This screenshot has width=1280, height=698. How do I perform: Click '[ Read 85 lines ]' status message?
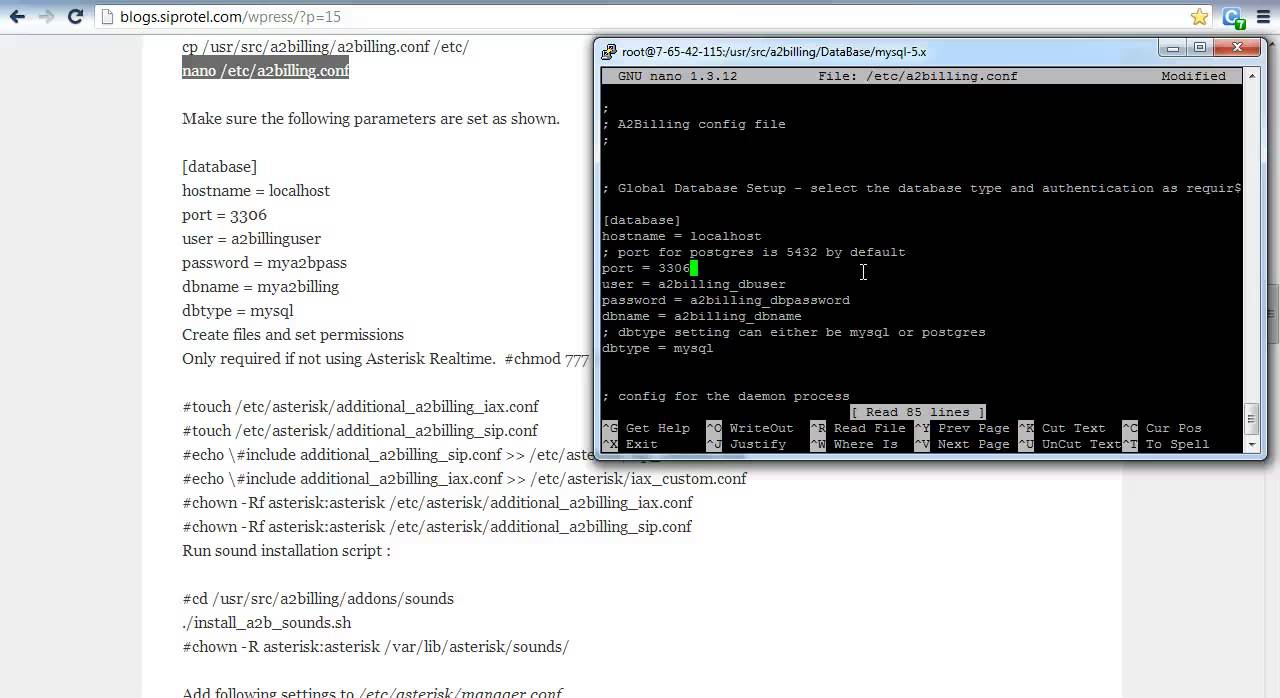(918, 412)
